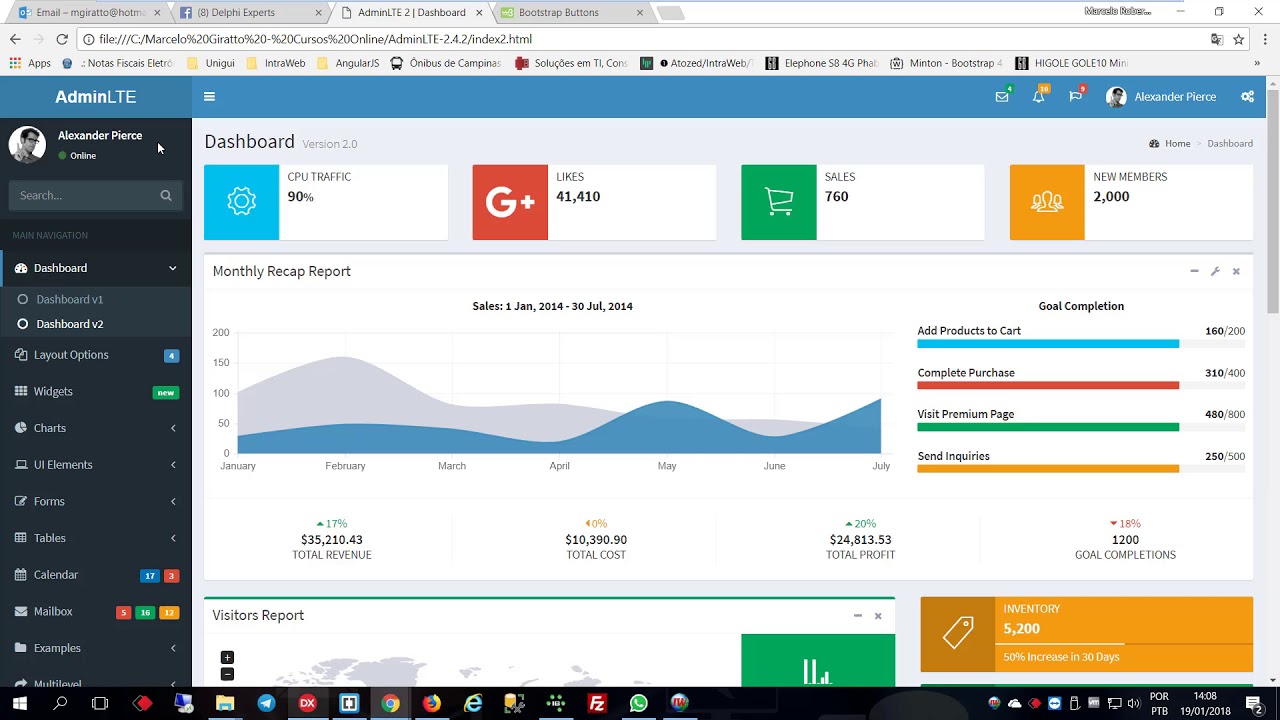Viewport: 1280px width, 720px height.
Task: Remove the Monthly Recap Report box
Action: [1236, 271]
